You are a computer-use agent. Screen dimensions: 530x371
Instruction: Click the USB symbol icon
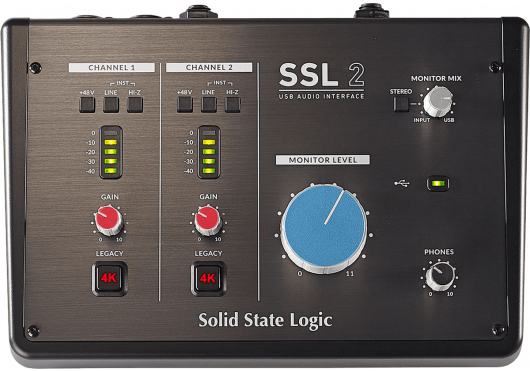[x=402, y=183]
